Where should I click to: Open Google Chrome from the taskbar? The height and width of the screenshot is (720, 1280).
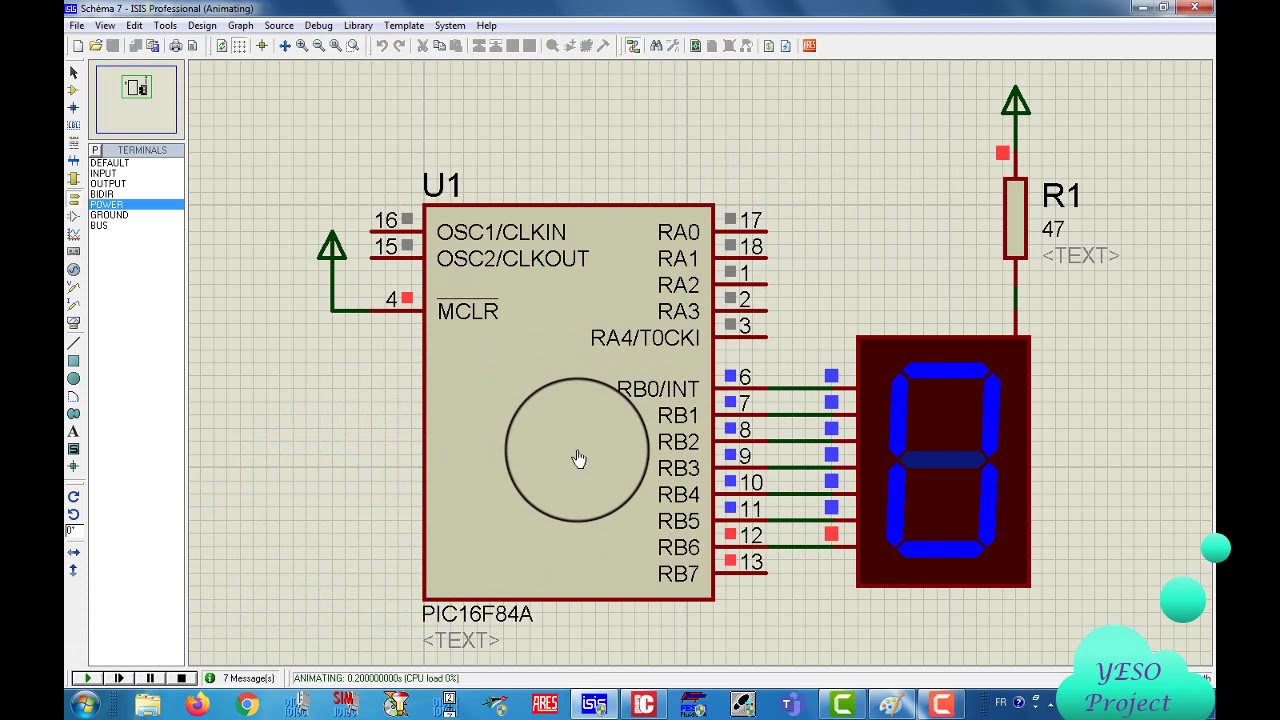(x=247, y=704)
